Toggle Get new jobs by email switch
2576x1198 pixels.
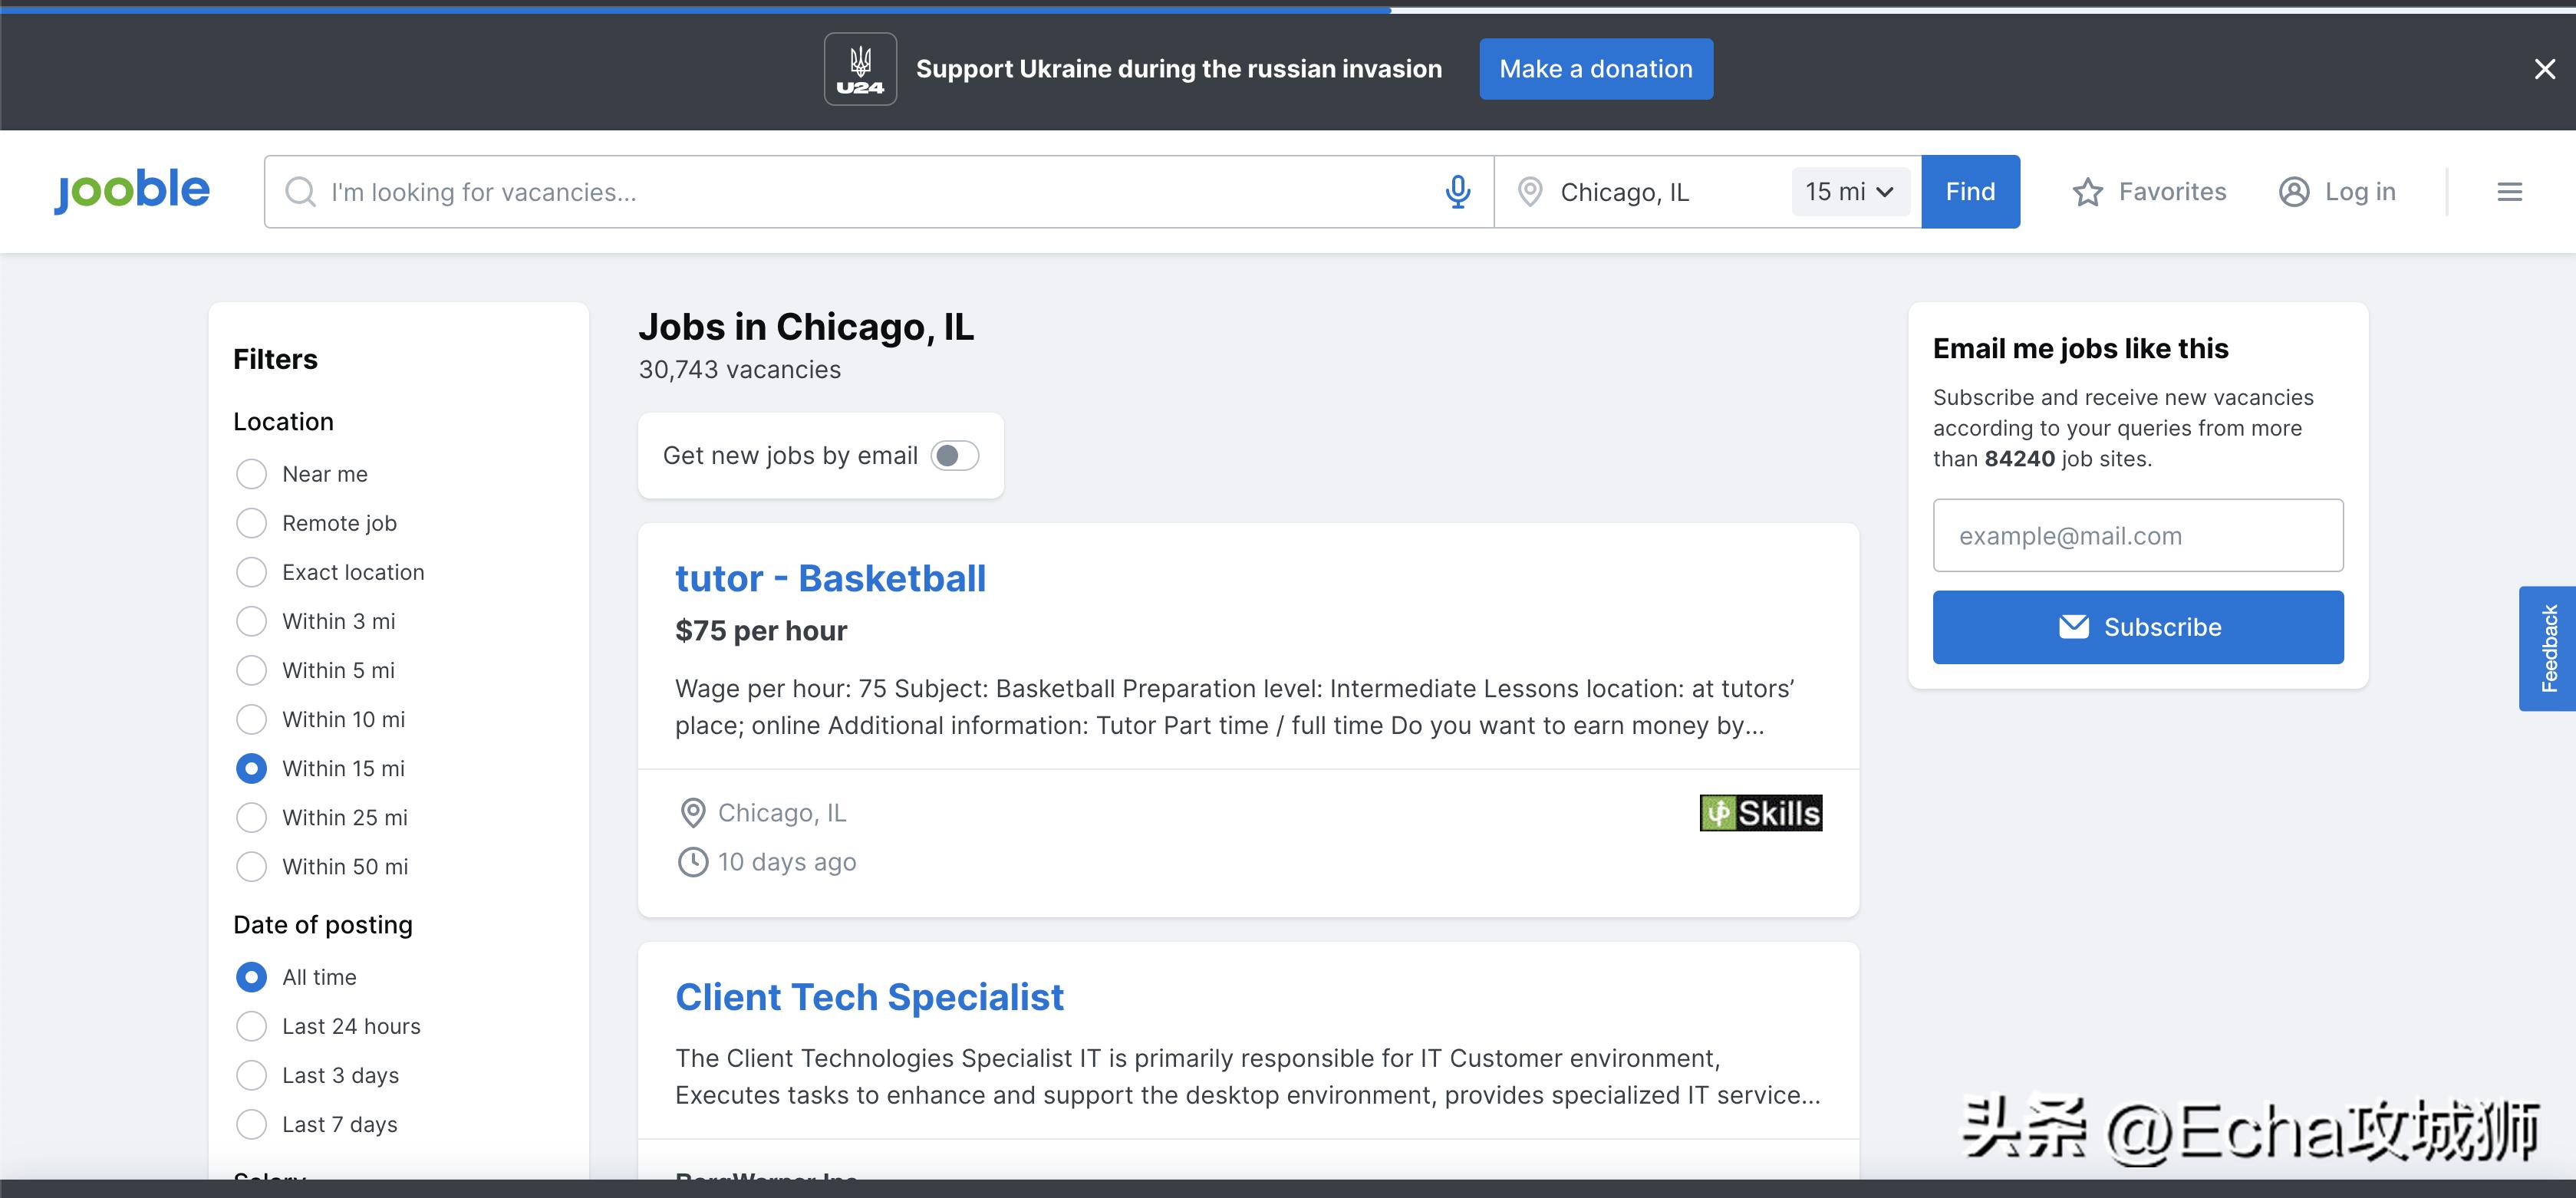(x=954, y=456)
